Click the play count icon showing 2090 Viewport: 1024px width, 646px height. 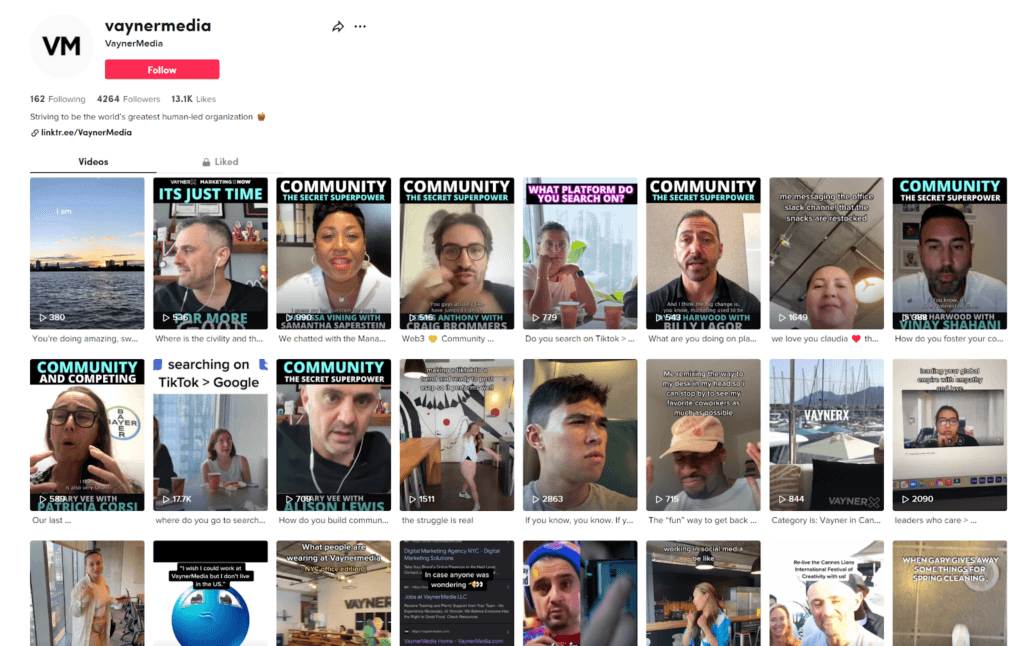click(905, 499)
